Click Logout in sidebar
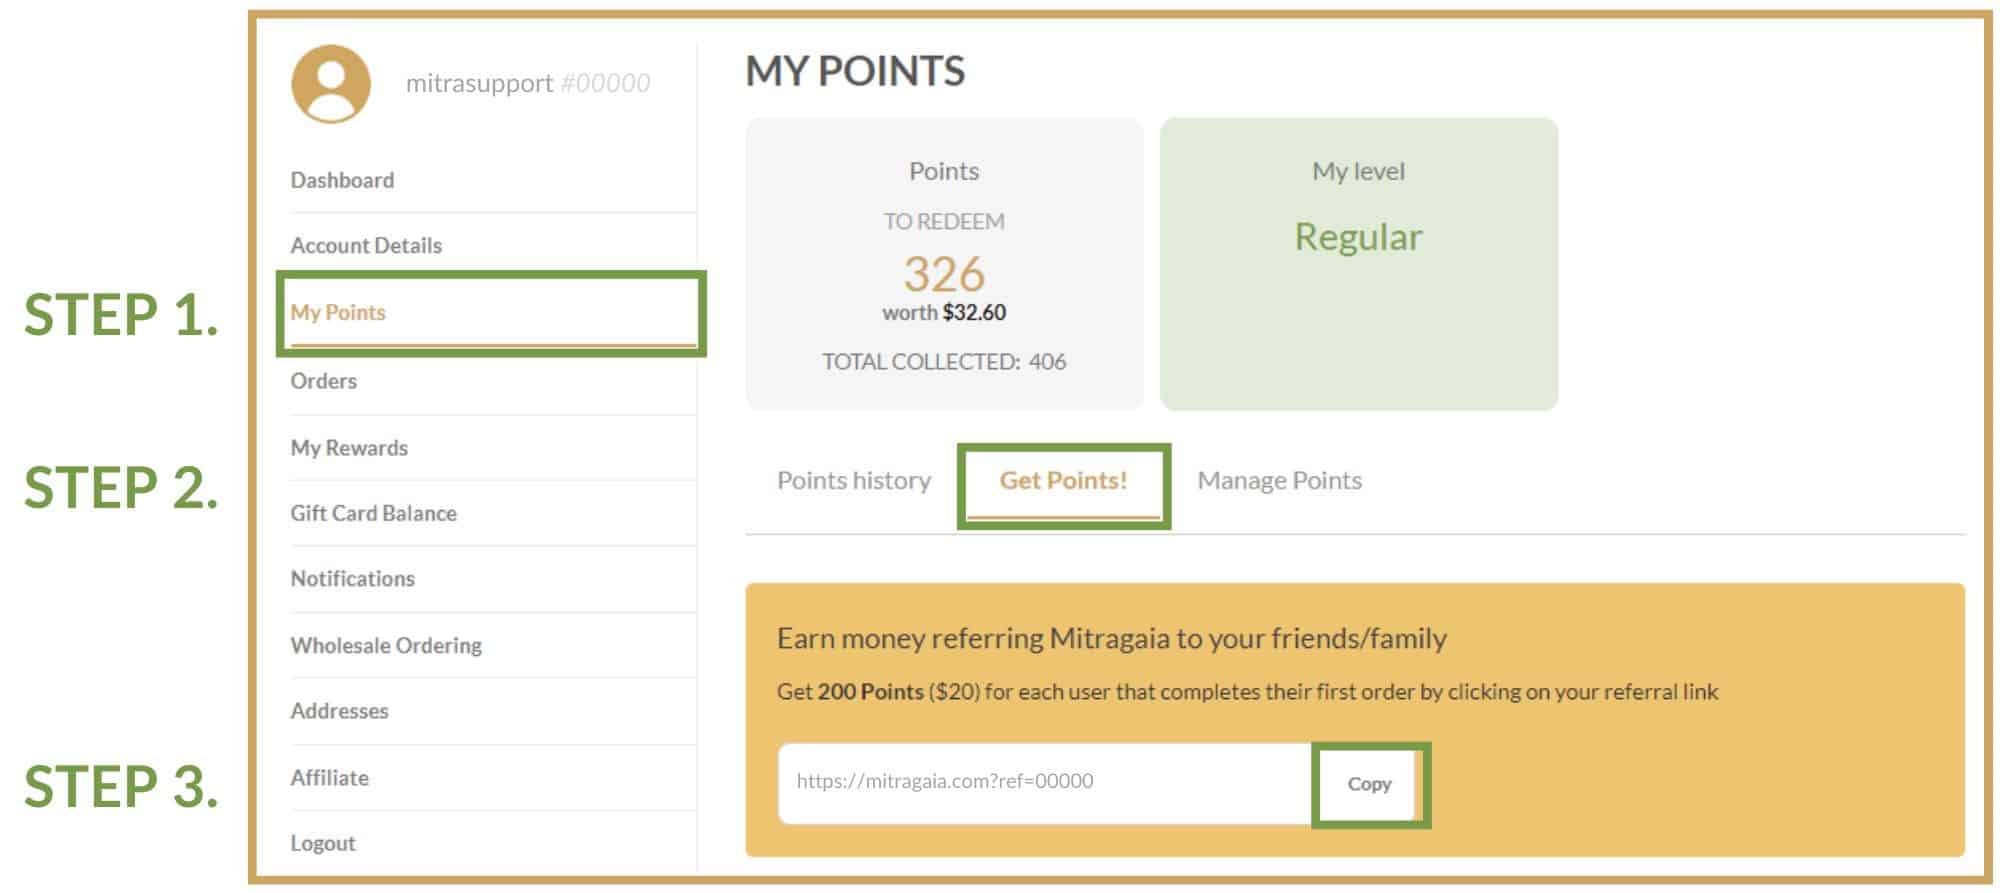The image size is (2000, 893). point(322,843)
